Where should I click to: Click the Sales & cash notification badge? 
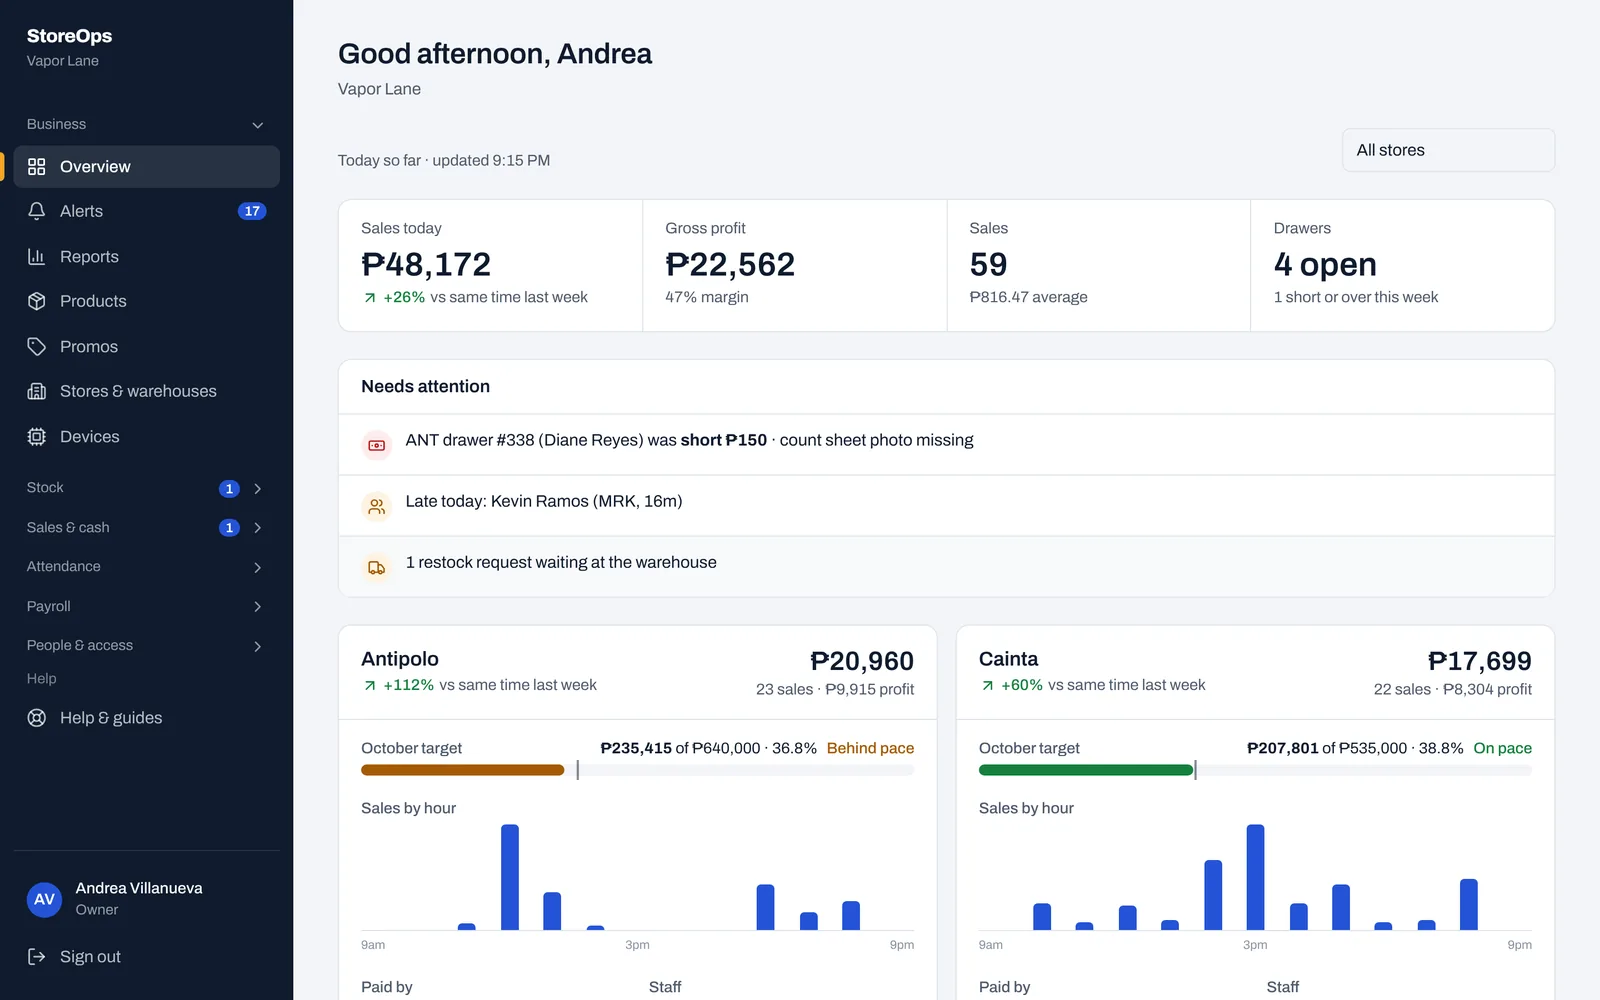(229, 528)
